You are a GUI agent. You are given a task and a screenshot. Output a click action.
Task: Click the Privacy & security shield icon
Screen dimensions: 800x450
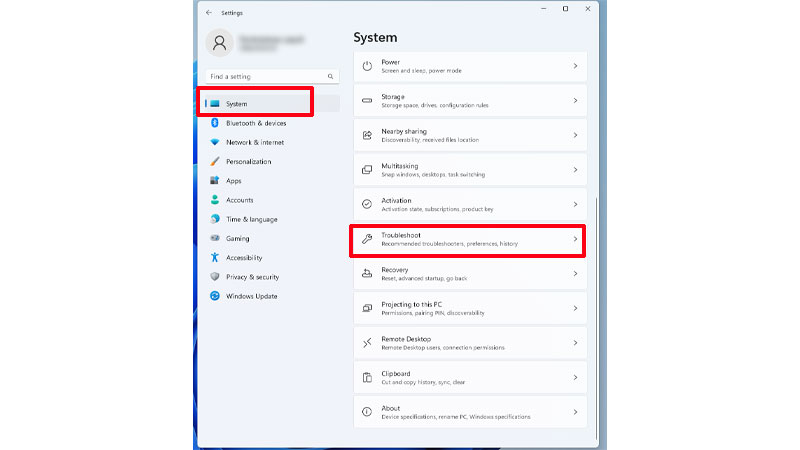(x=215, y=277)
